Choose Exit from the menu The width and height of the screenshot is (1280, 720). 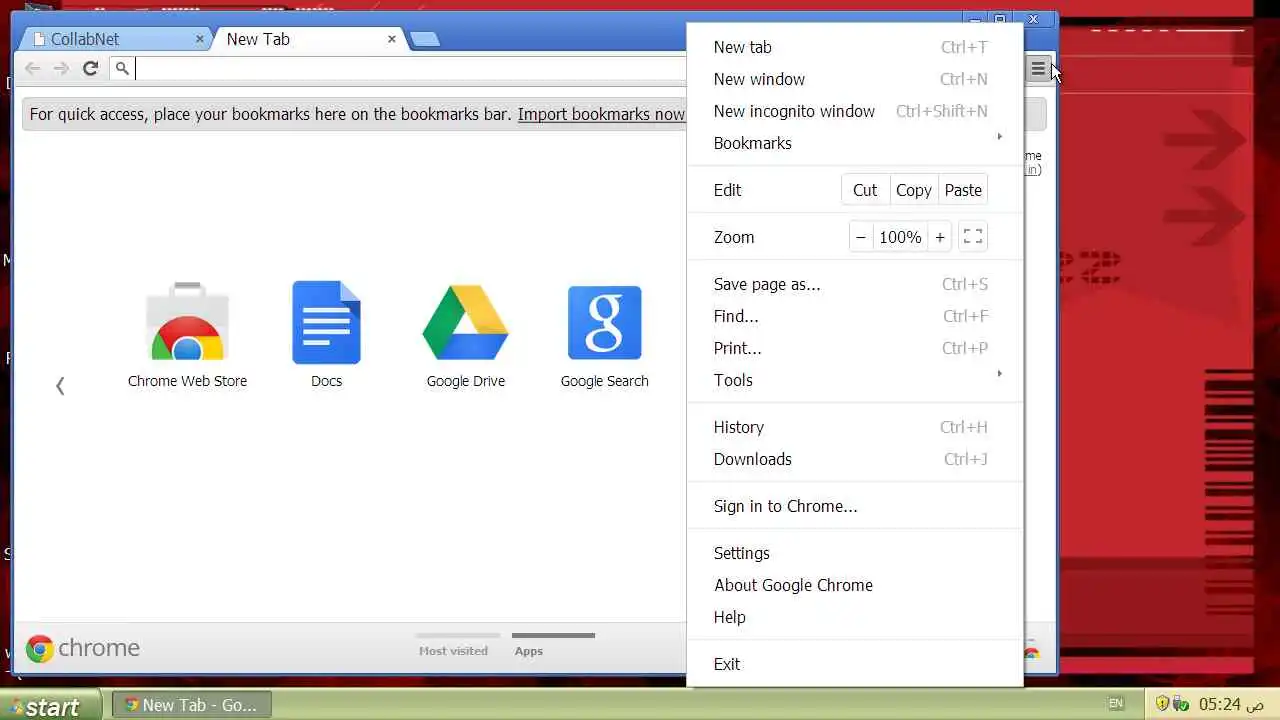pyautogui.click(x=855, y=664)
